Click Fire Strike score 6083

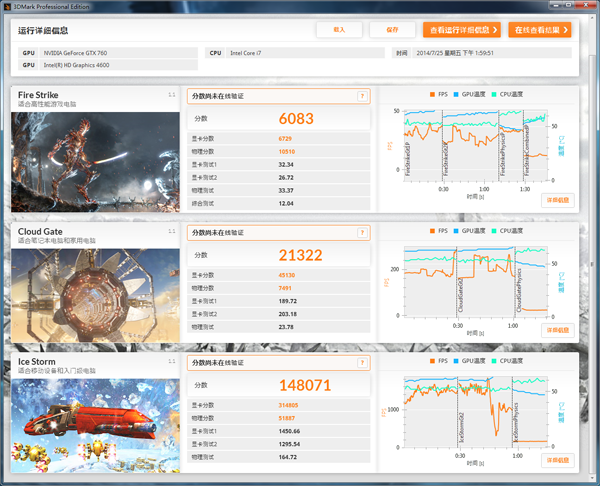click(x=296, y=119)
